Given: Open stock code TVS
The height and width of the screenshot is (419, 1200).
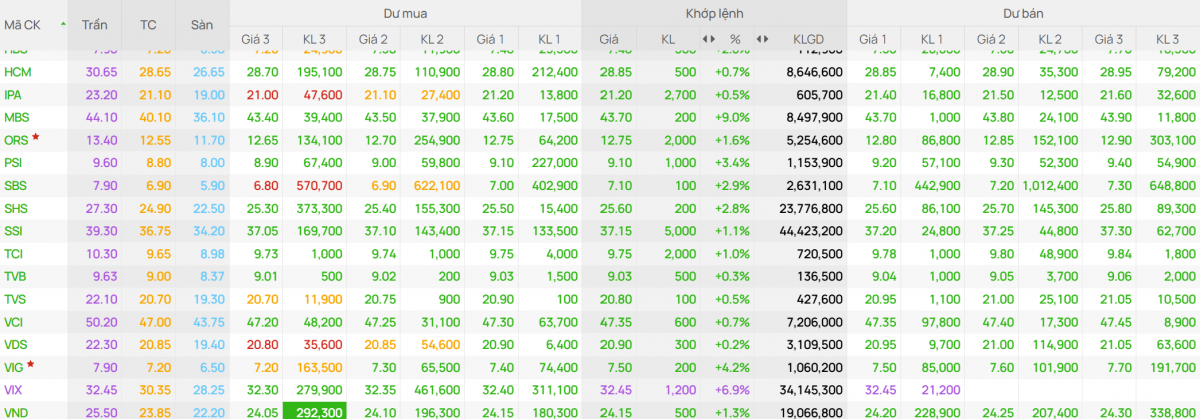Looking at the screenshot, I should tap(15, 298).
